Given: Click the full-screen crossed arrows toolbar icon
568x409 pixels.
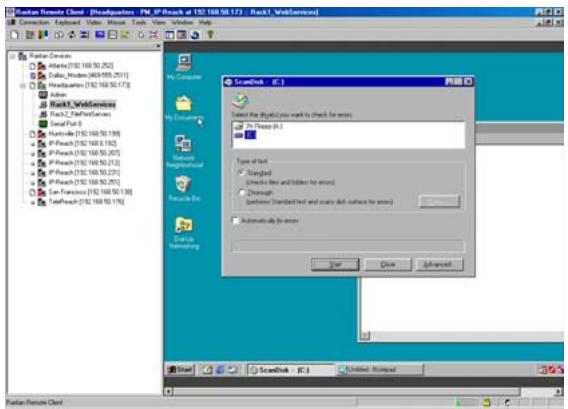Looking at the screenshot, I should click(154, 35).
